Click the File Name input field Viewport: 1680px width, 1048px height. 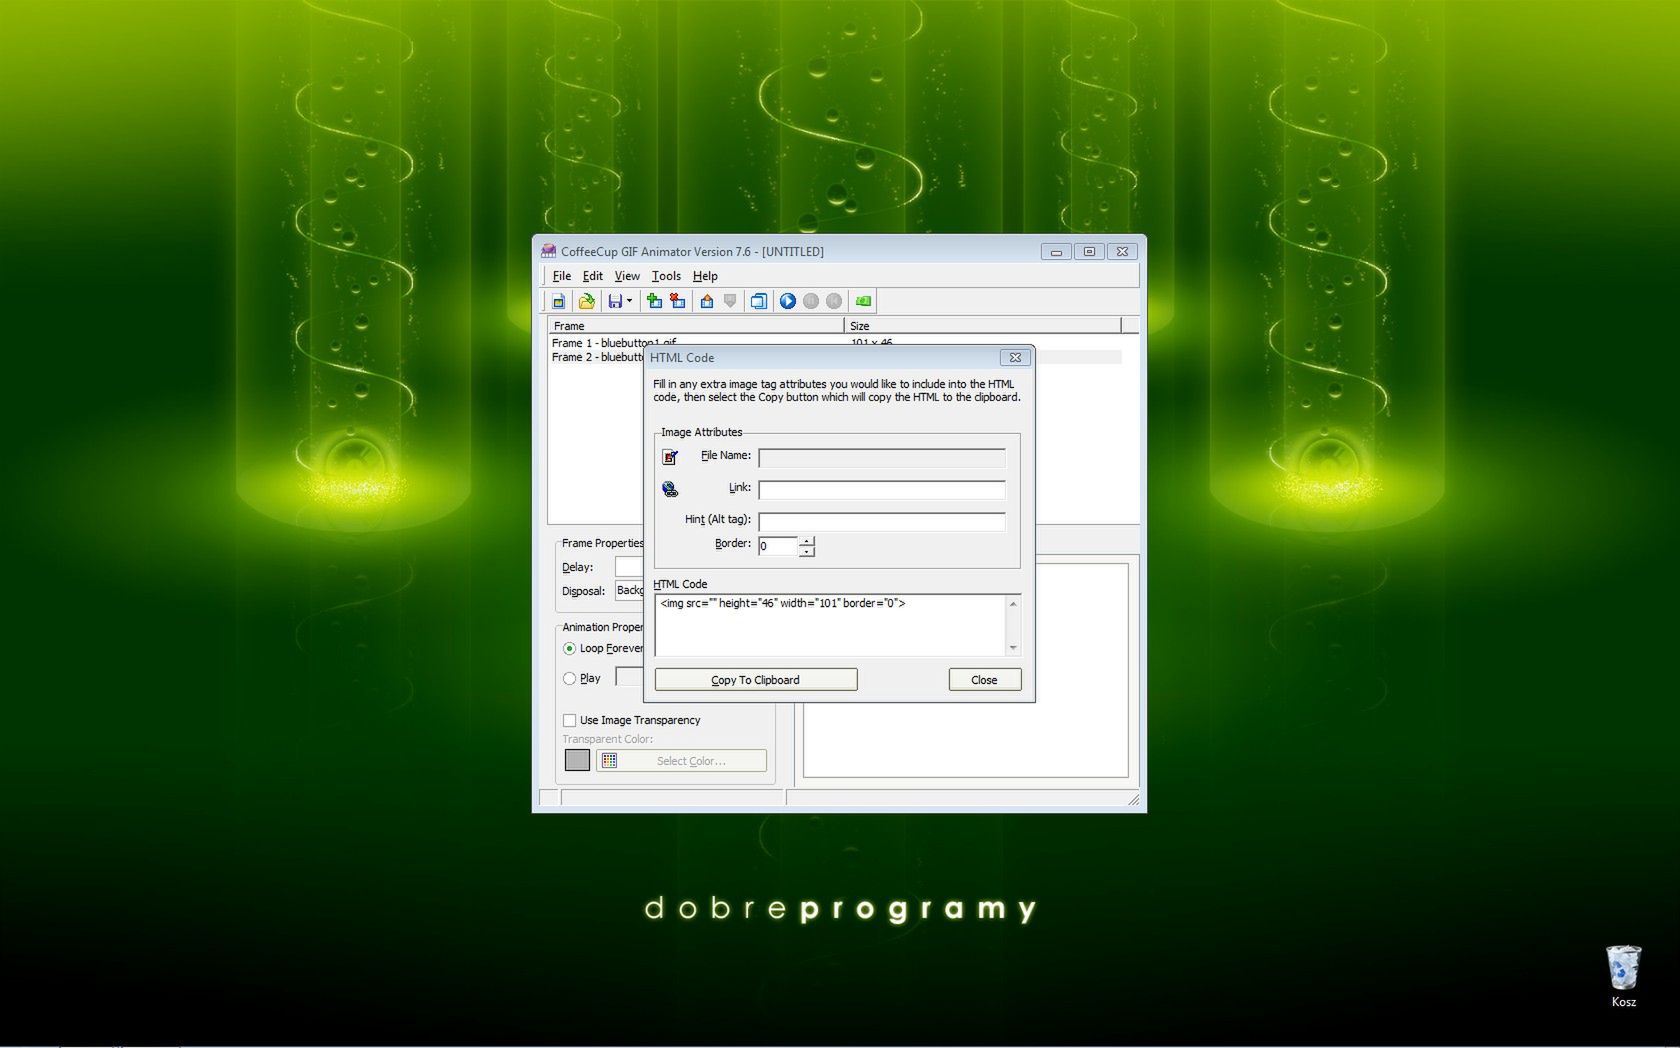click(x=882, y=458)
